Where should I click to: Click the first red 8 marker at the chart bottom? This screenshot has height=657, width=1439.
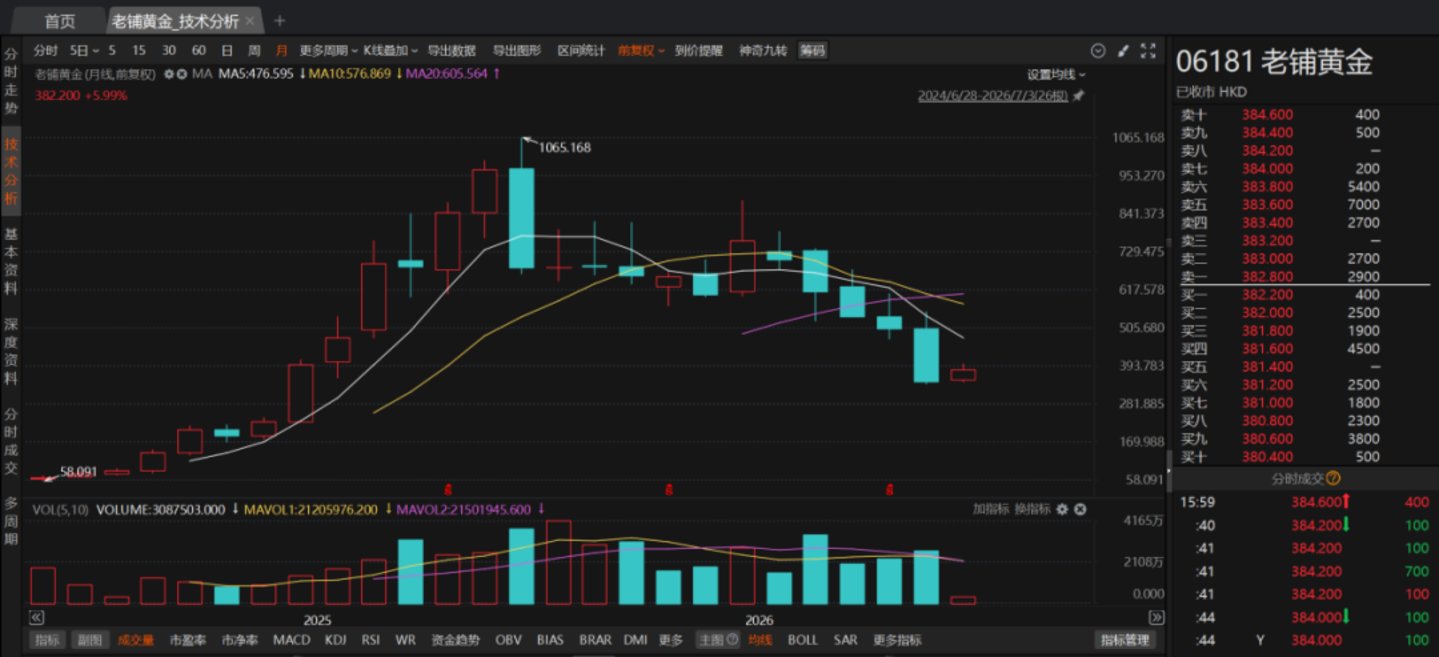click(448, 490)
